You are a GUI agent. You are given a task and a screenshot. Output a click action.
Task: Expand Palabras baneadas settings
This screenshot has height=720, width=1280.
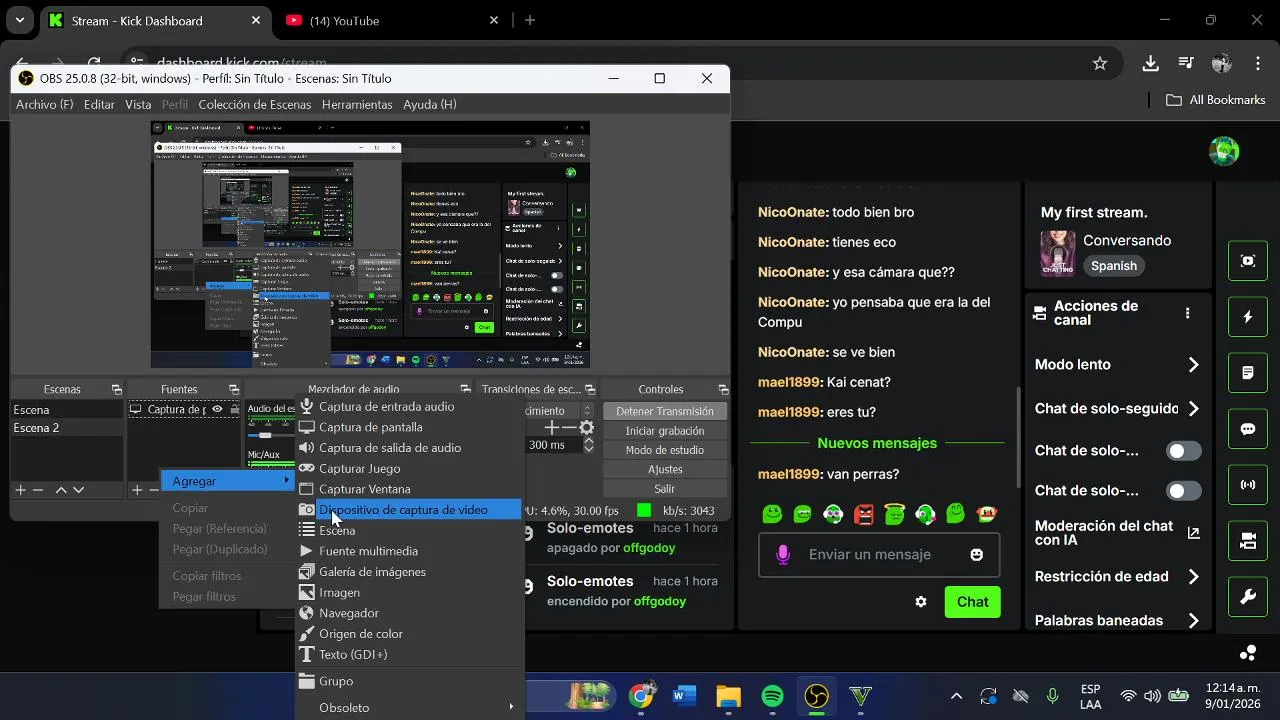pyautogui.click(x=1193, y=621)
